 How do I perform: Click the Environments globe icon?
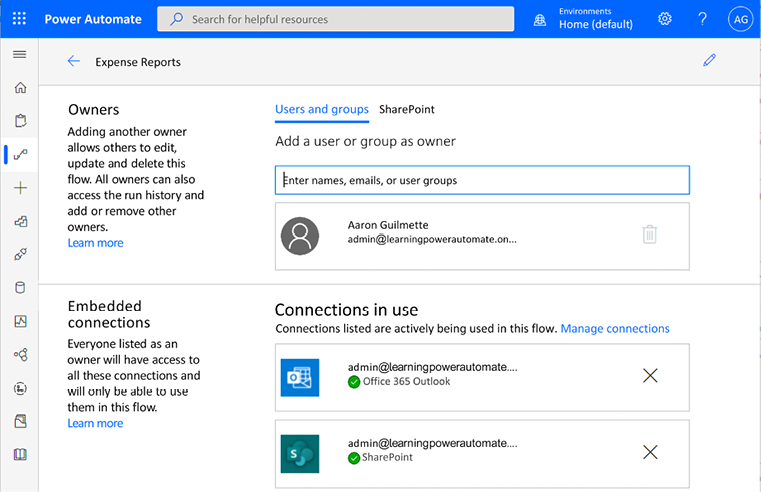[540, 20]
